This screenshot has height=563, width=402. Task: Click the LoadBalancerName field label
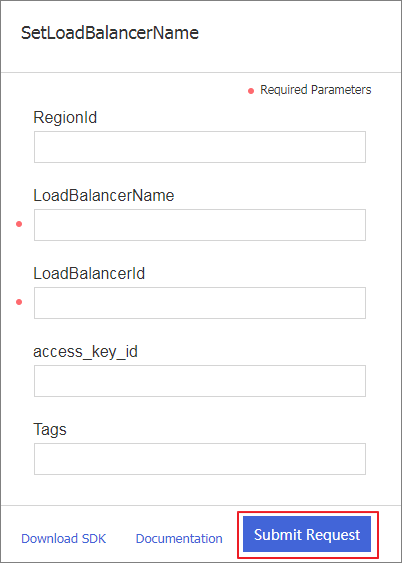pyautogui.click(x=104, y=196)
